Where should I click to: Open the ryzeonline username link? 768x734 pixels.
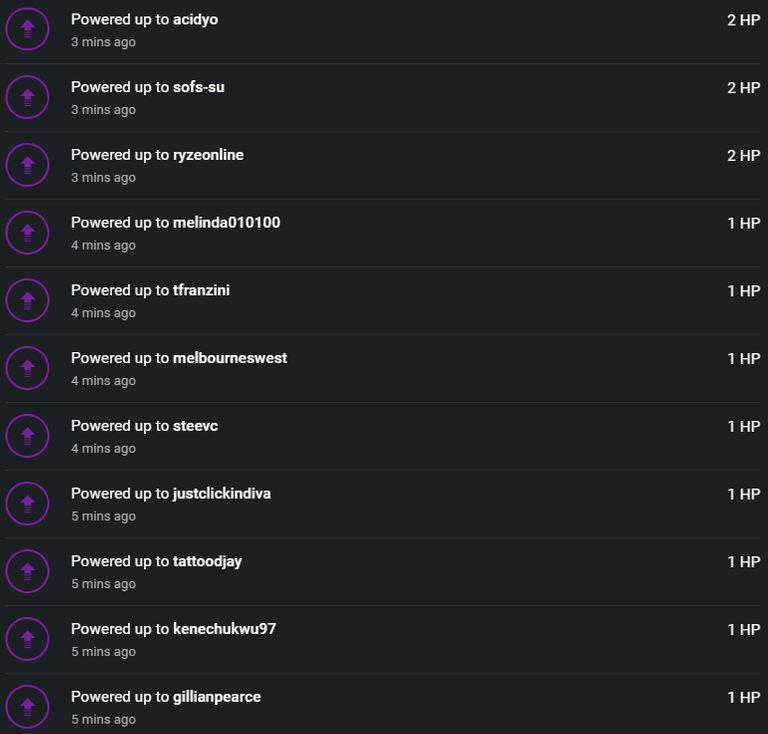coord(208,155)
